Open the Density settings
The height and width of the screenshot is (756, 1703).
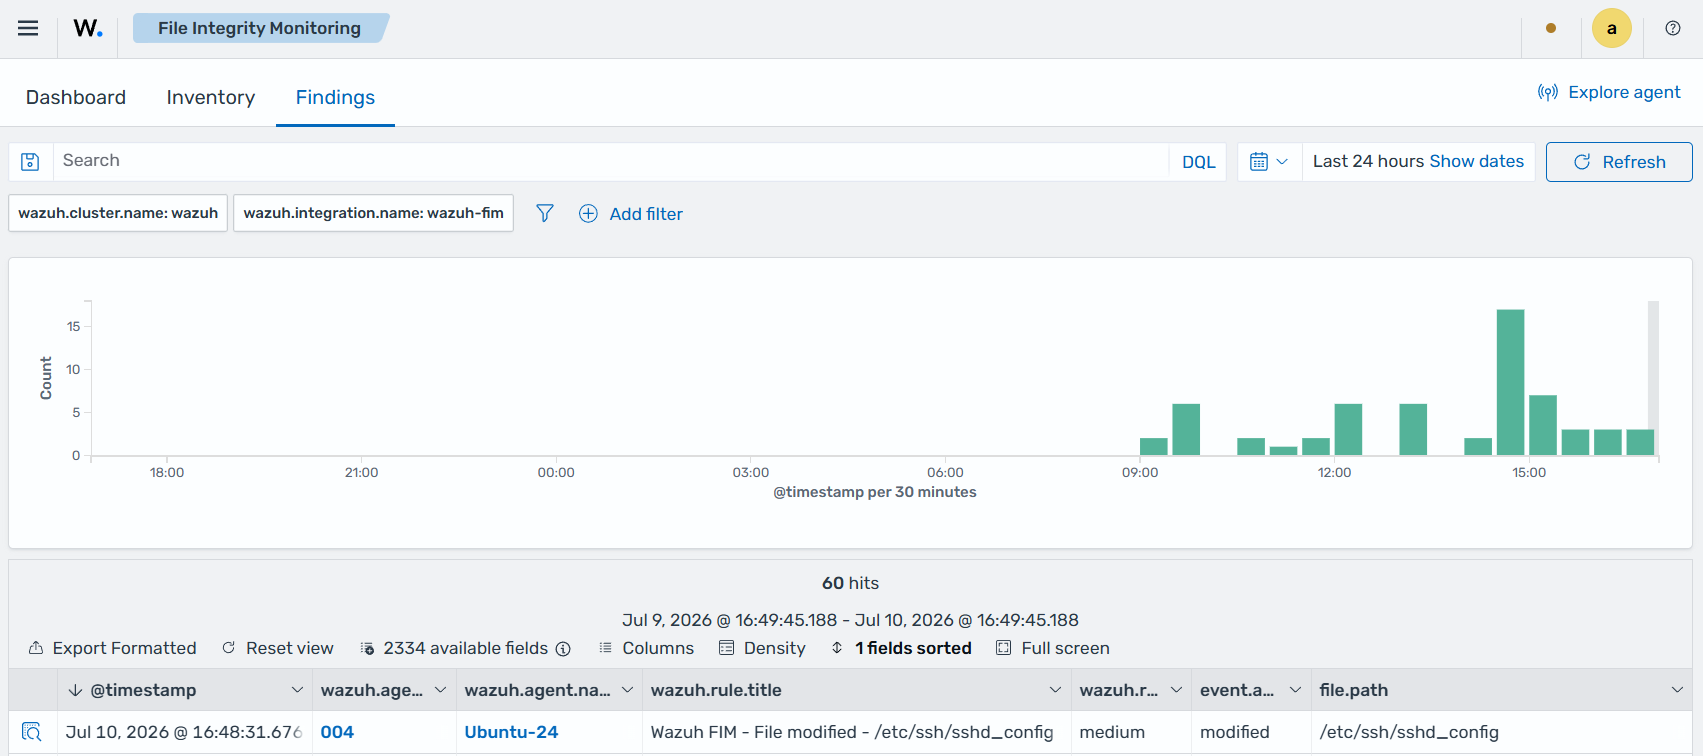[x=762, y=648]
